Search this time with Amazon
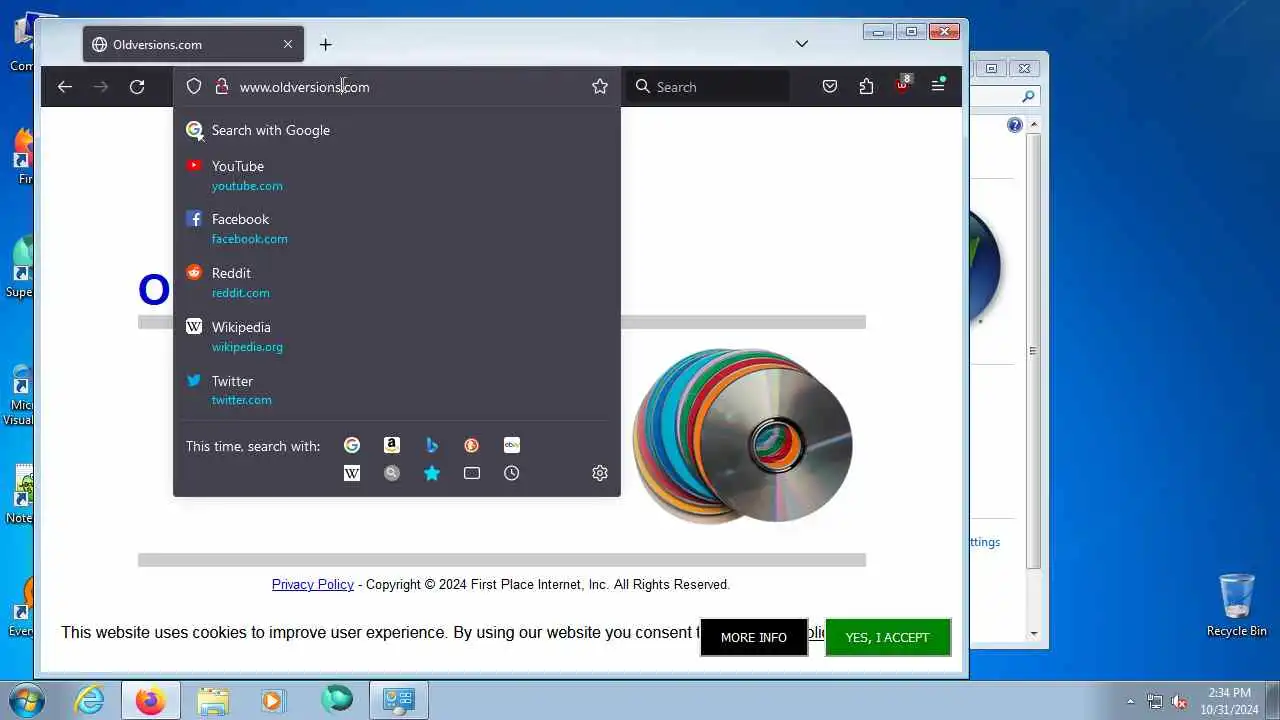The width and height of the screenshot is (1280, 720). tap(392, 445)
